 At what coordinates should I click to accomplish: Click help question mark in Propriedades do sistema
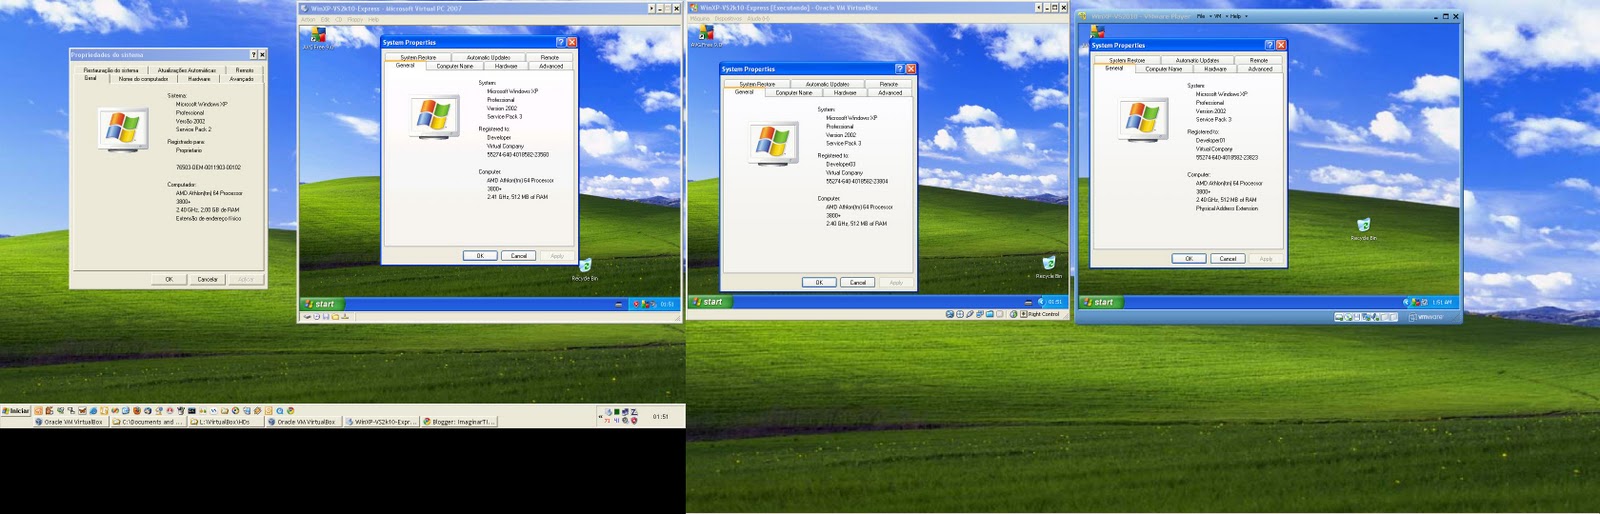click(253, 55)
